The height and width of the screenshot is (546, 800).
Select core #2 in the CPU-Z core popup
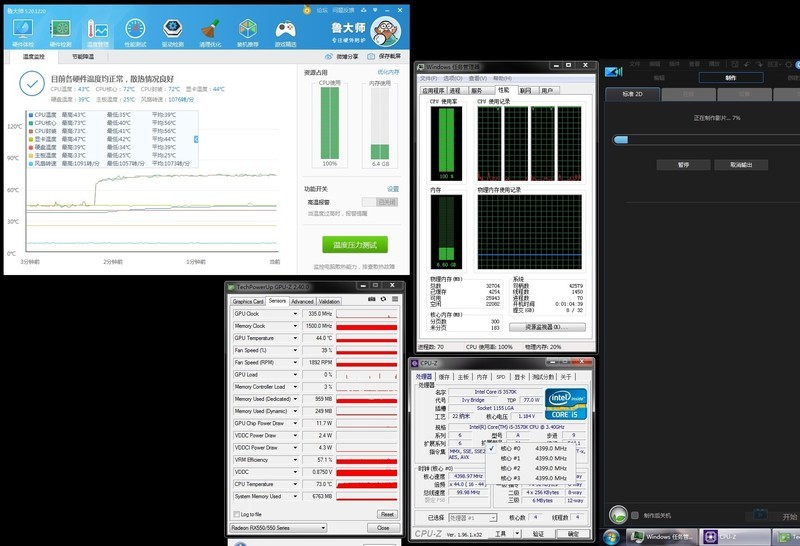[531, 468]
